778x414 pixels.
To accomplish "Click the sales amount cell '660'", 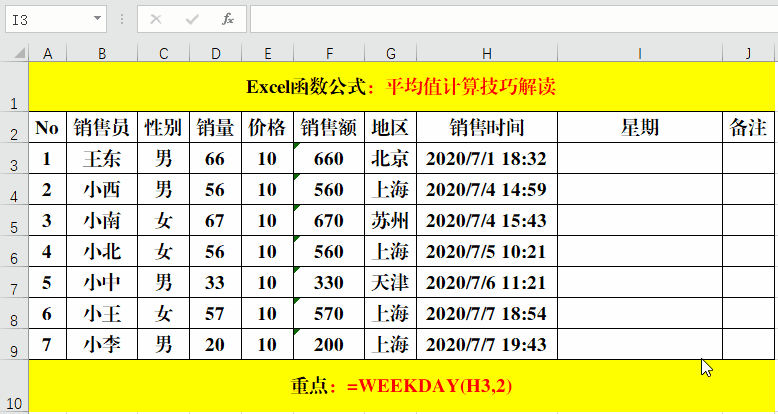I will tap(329, 158).
